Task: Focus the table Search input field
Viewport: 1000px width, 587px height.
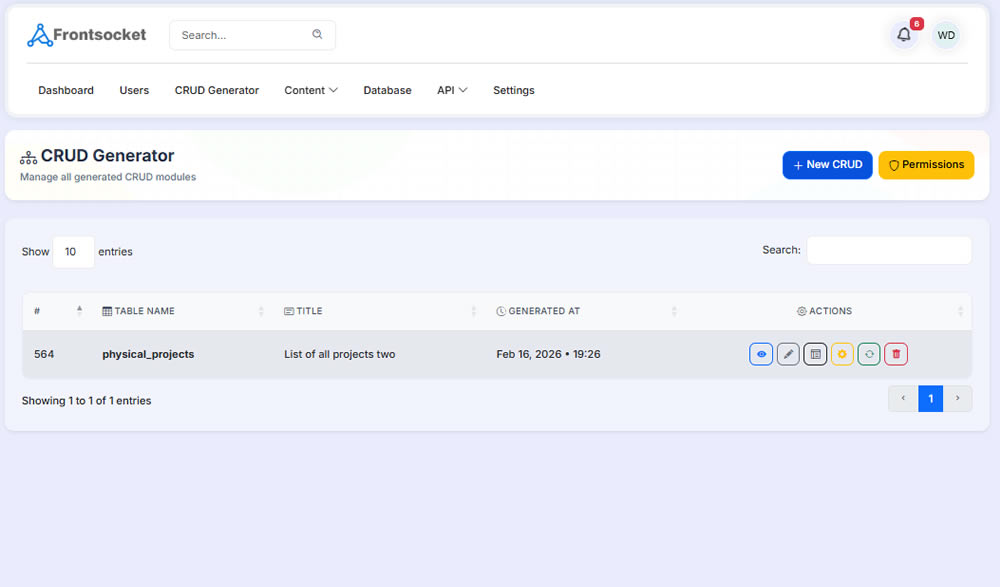Action: 888,250
